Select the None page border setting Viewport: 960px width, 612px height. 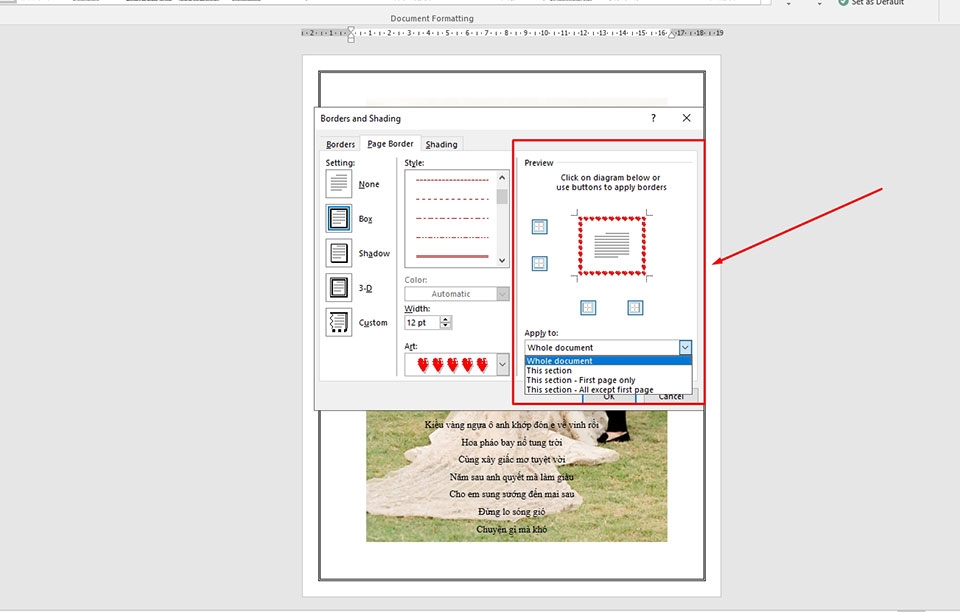tap(337, 183)
